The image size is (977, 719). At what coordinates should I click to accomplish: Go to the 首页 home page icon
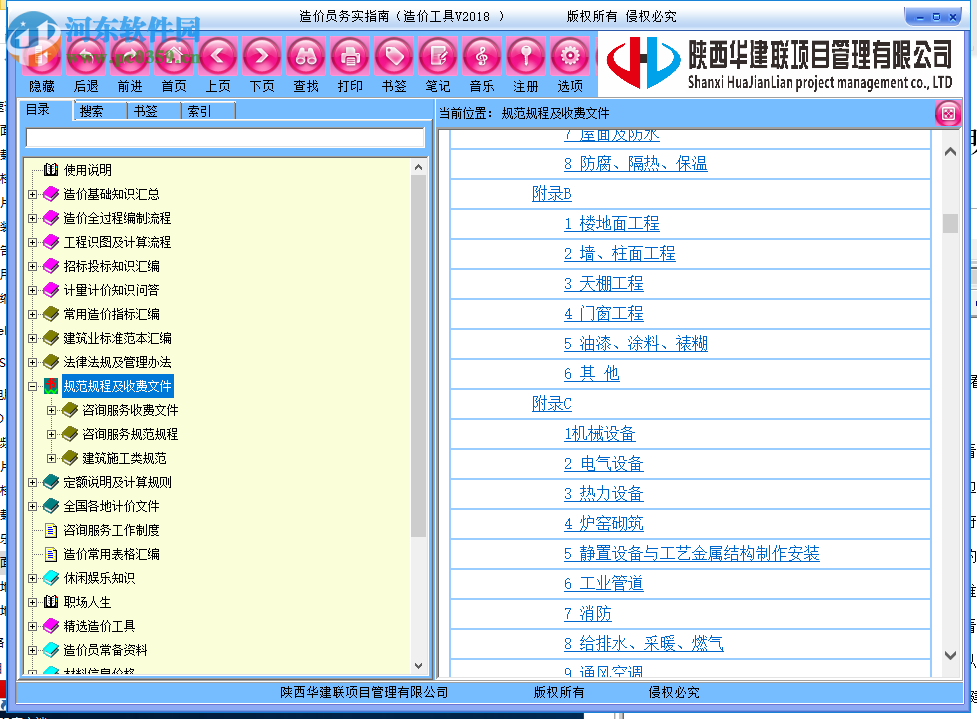click(174, 57)
